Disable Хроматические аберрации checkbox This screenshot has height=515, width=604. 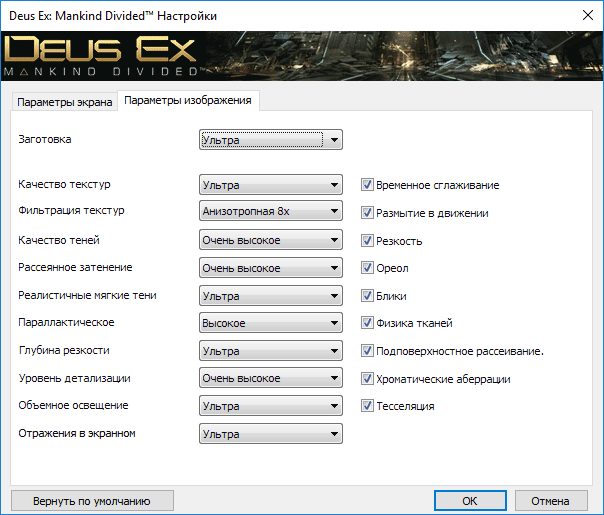[367, 379]
